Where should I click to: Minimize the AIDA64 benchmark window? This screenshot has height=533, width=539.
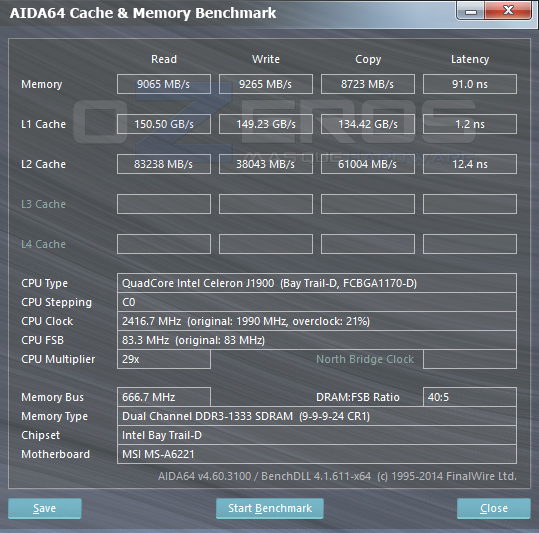tap(471, 11)
